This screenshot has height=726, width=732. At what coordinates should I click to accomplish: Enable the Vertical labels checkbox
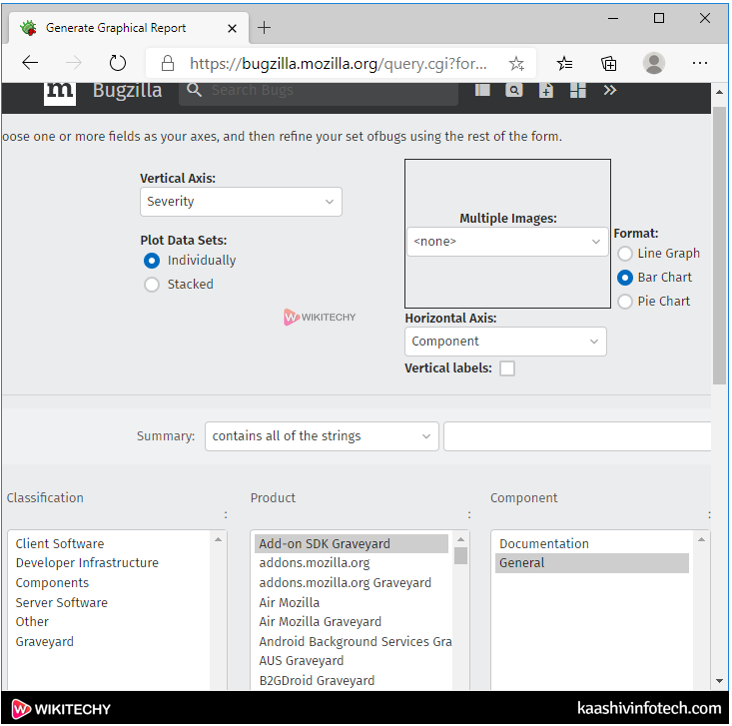[x=507, y=368]
